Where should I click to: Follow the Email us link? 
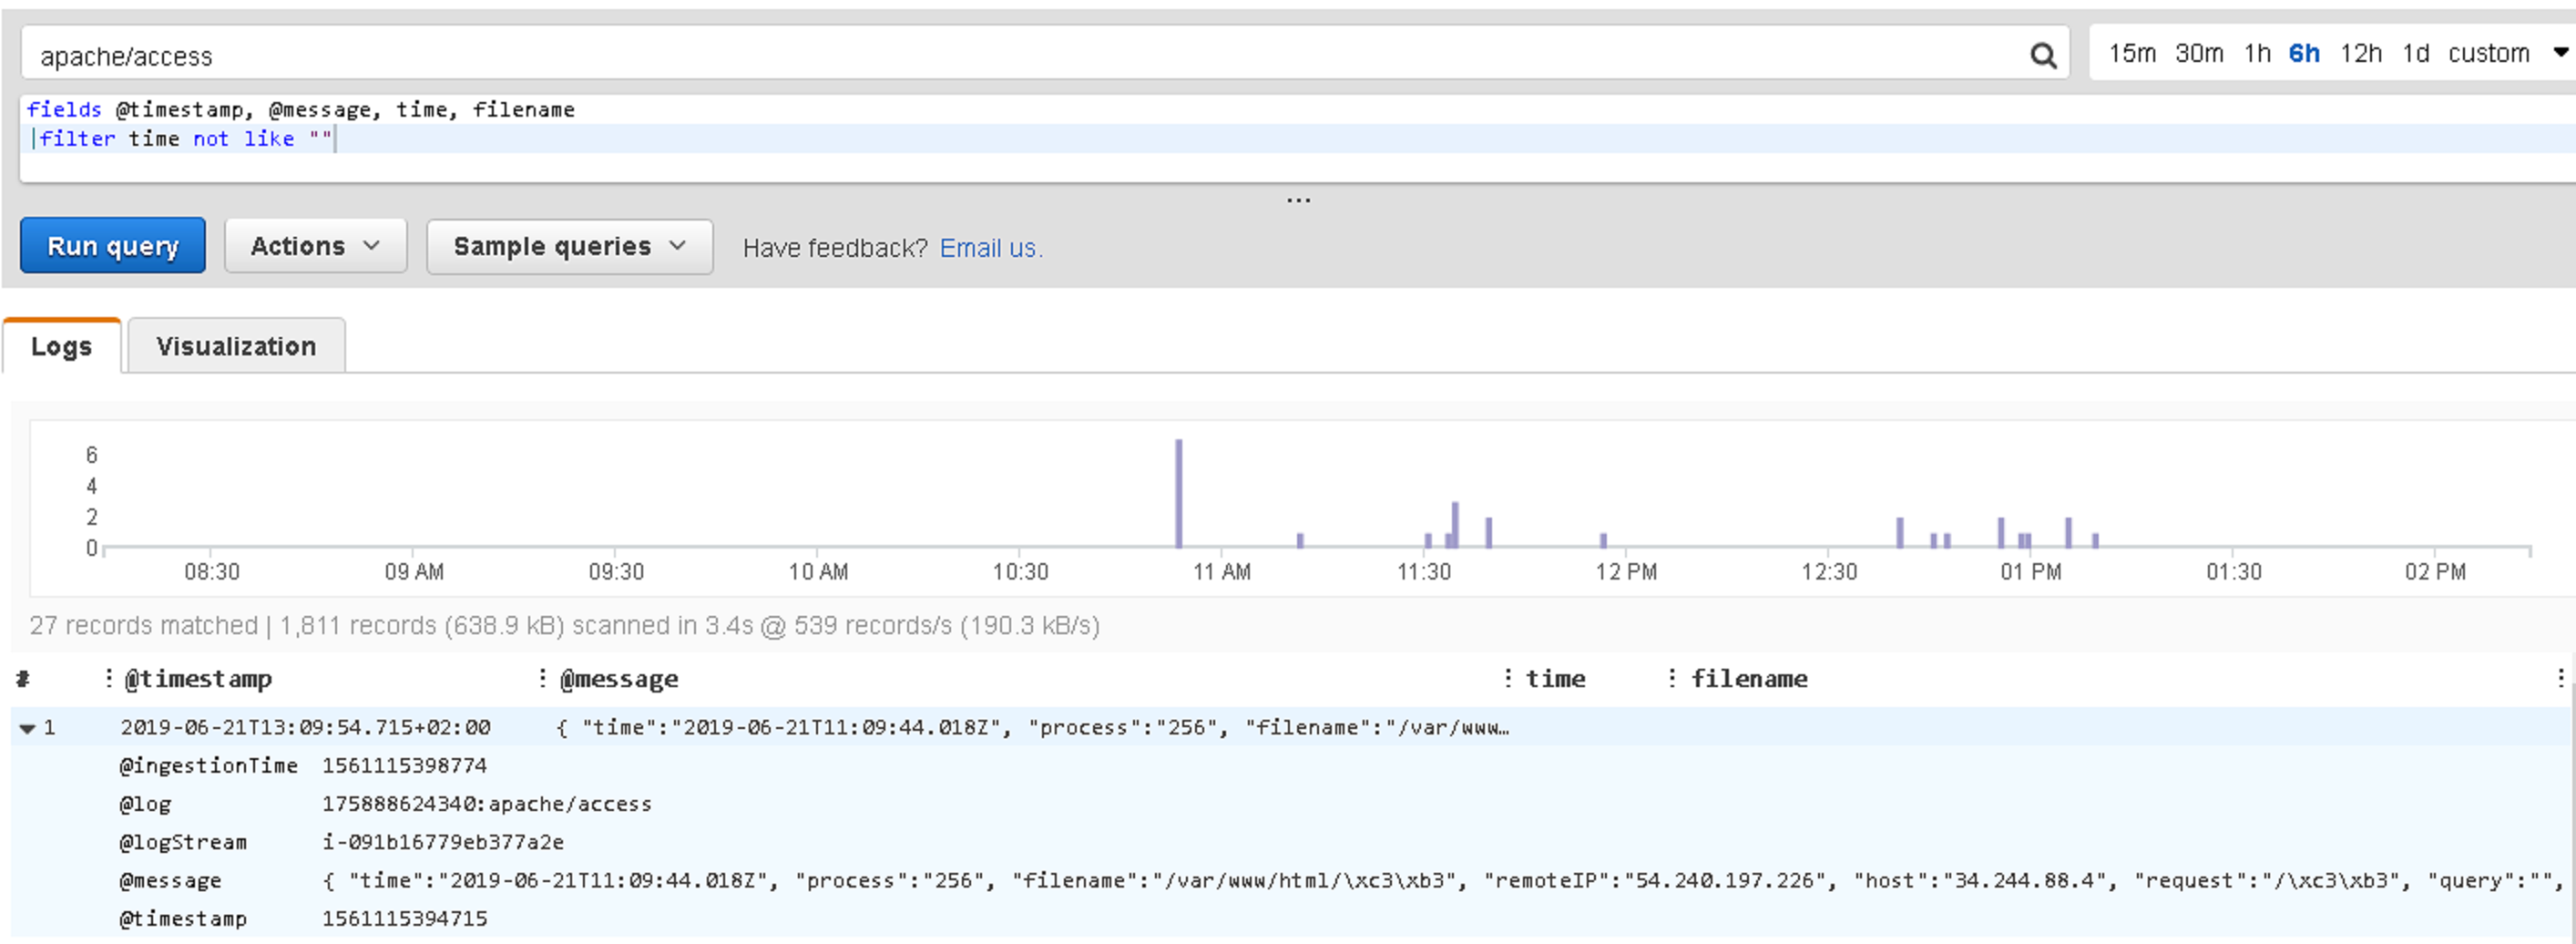[990, 248]
